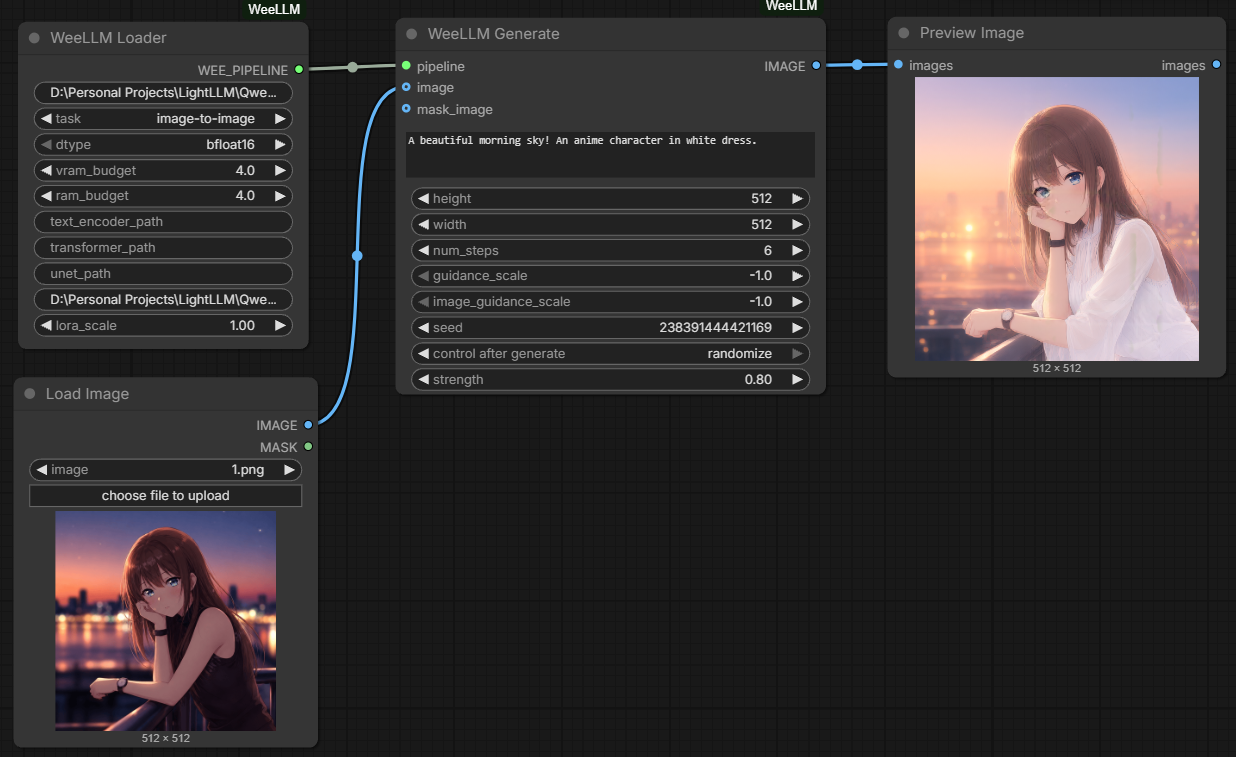Advance the task option with right arrow
This screenshot has height=757, width=1236.
[x=281, y=118]
